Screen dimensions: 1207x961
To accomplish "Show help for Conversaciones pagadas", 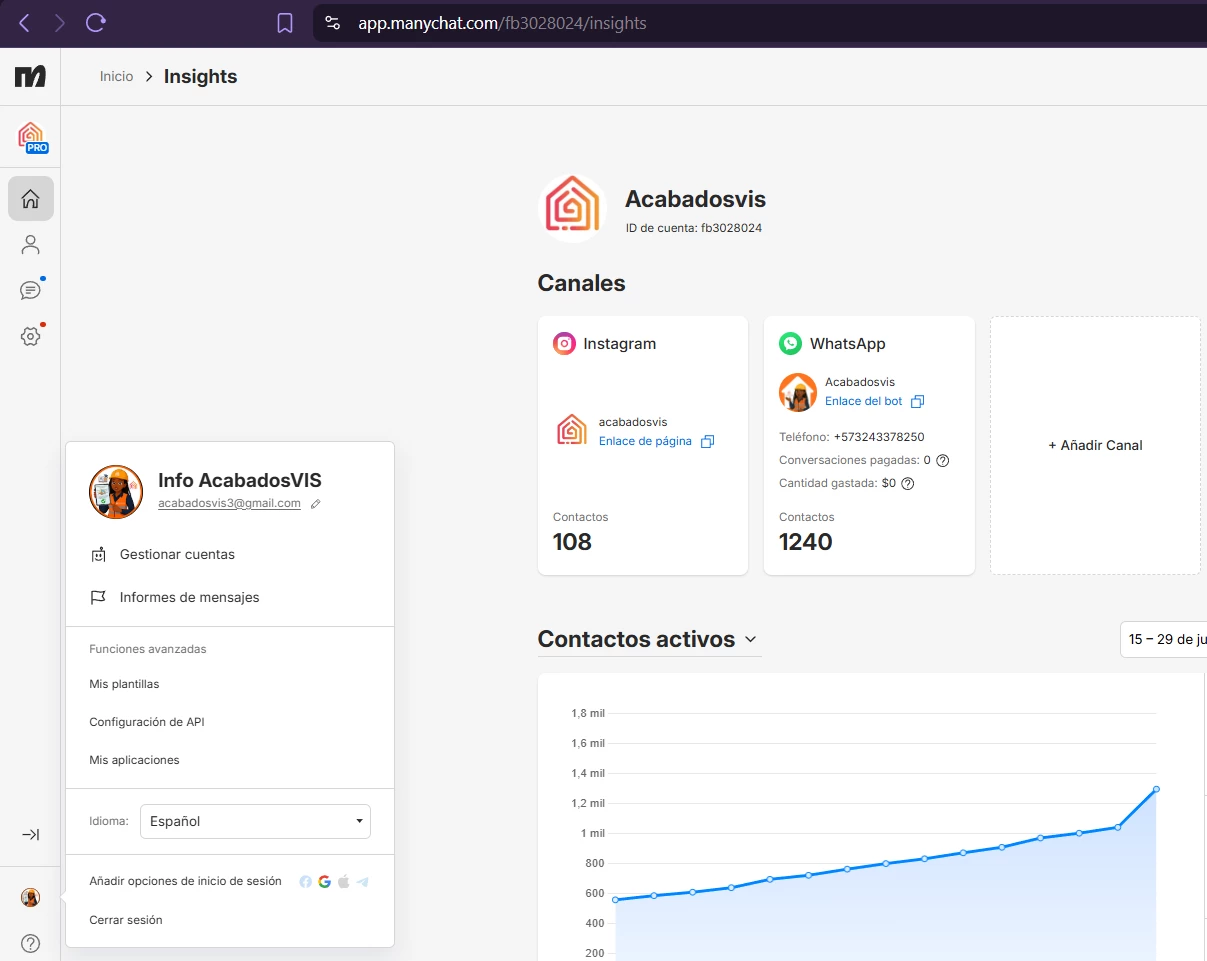I will (x=942, y=461).
